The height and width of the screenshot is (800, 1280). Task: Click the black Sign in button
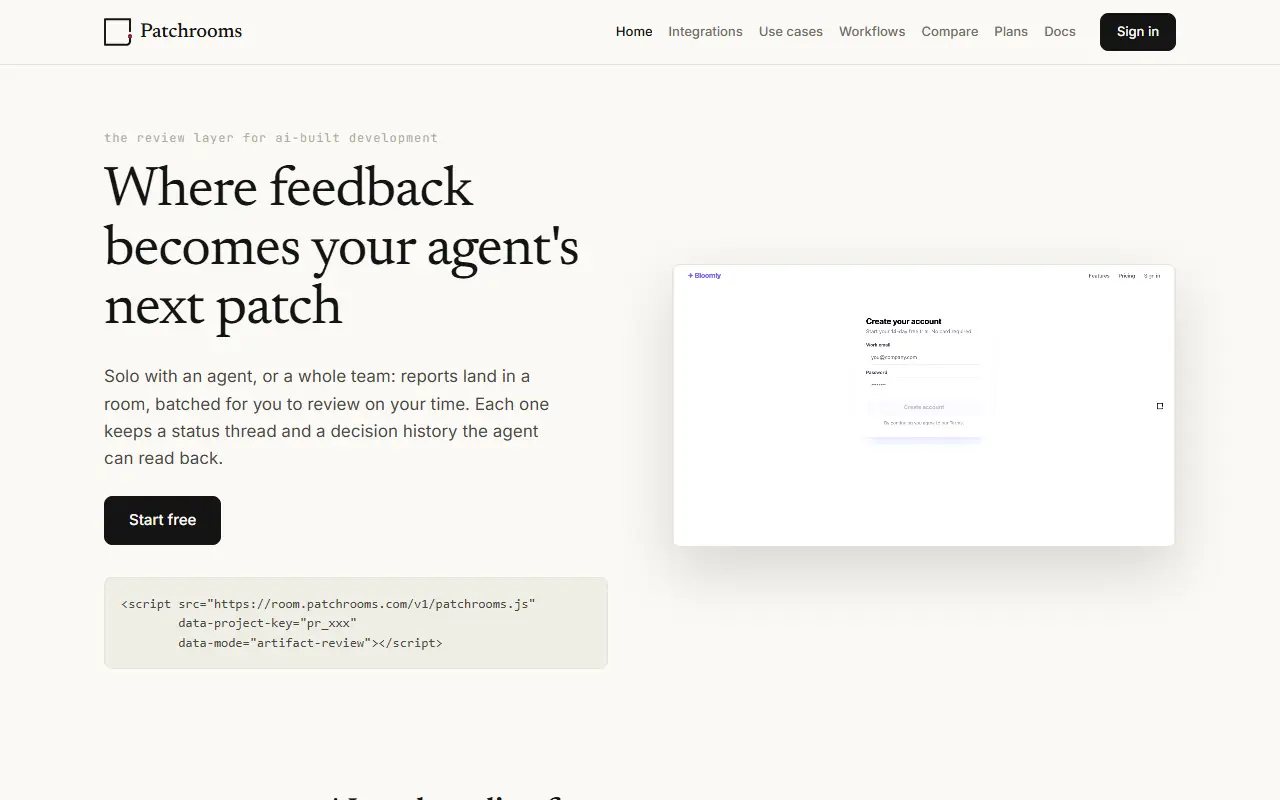1138,32
